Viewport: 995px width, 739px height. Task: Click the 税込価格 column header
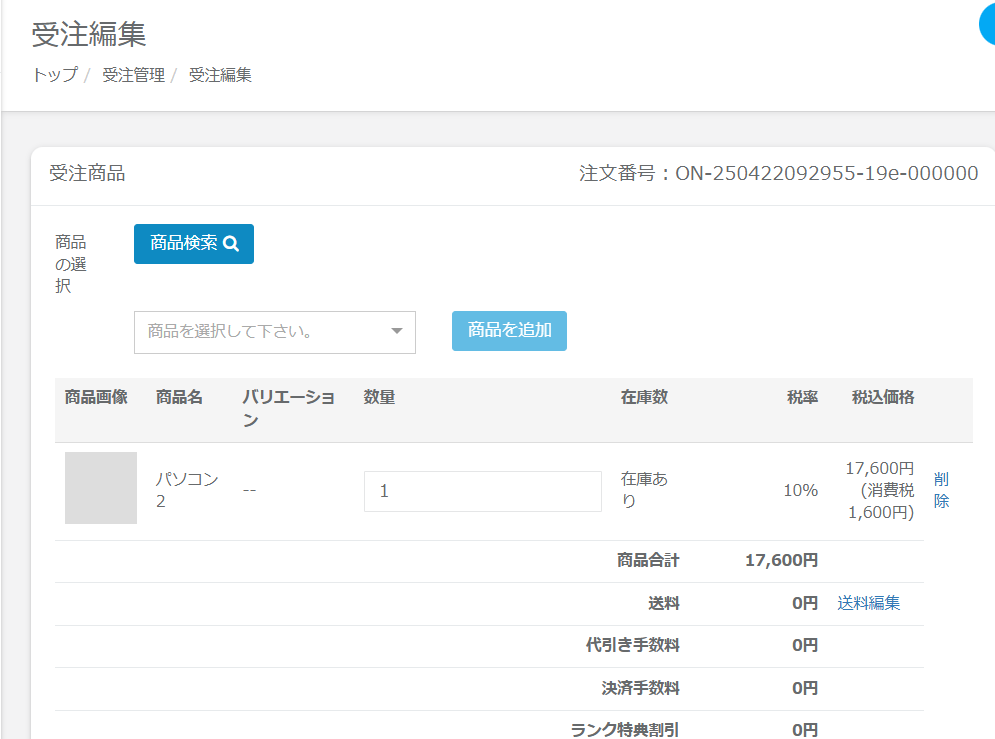[x=882, y=397]
